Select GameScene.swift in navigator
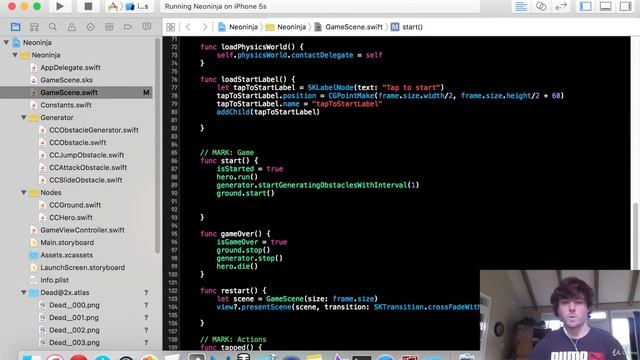This screenshot has width=640, height=360. (x=76, y=93)
